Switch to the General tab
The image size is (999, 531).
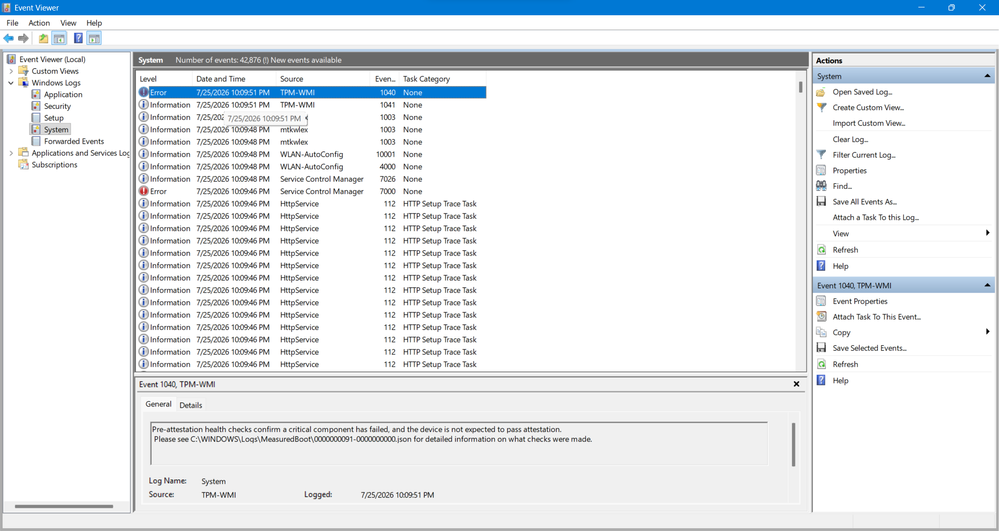click(x=158, y=404)
